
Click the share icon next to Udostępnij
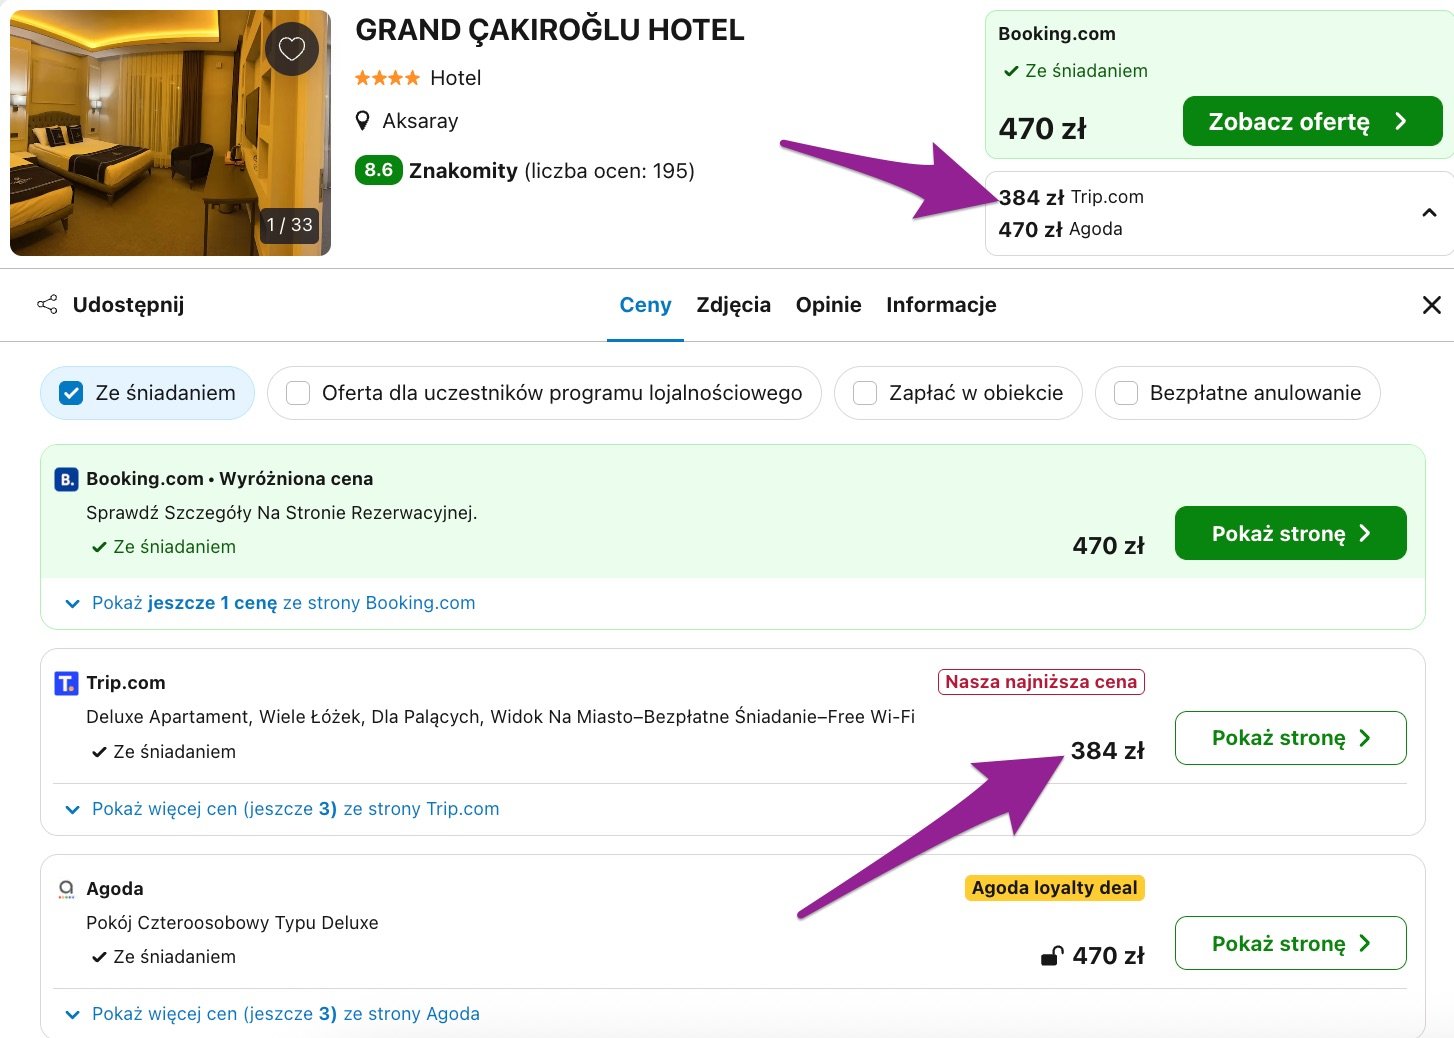tap(47, 305)
